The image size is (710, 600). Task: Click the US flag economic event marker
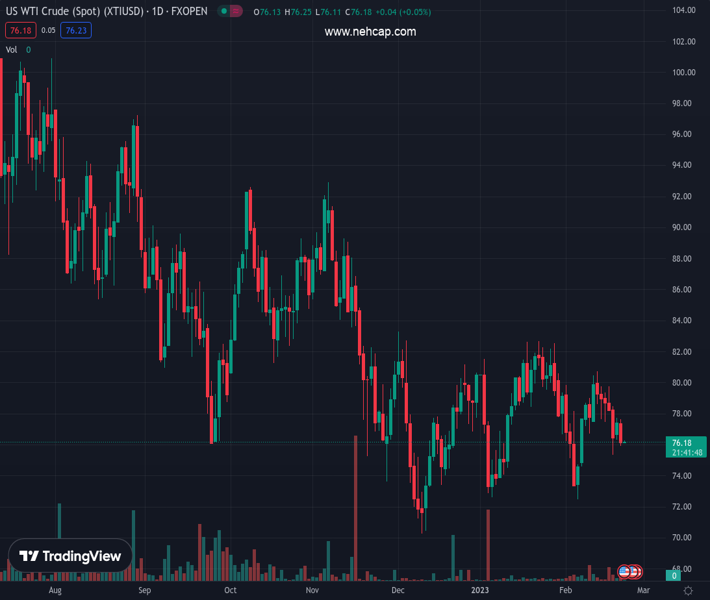[x=625, y=571]
